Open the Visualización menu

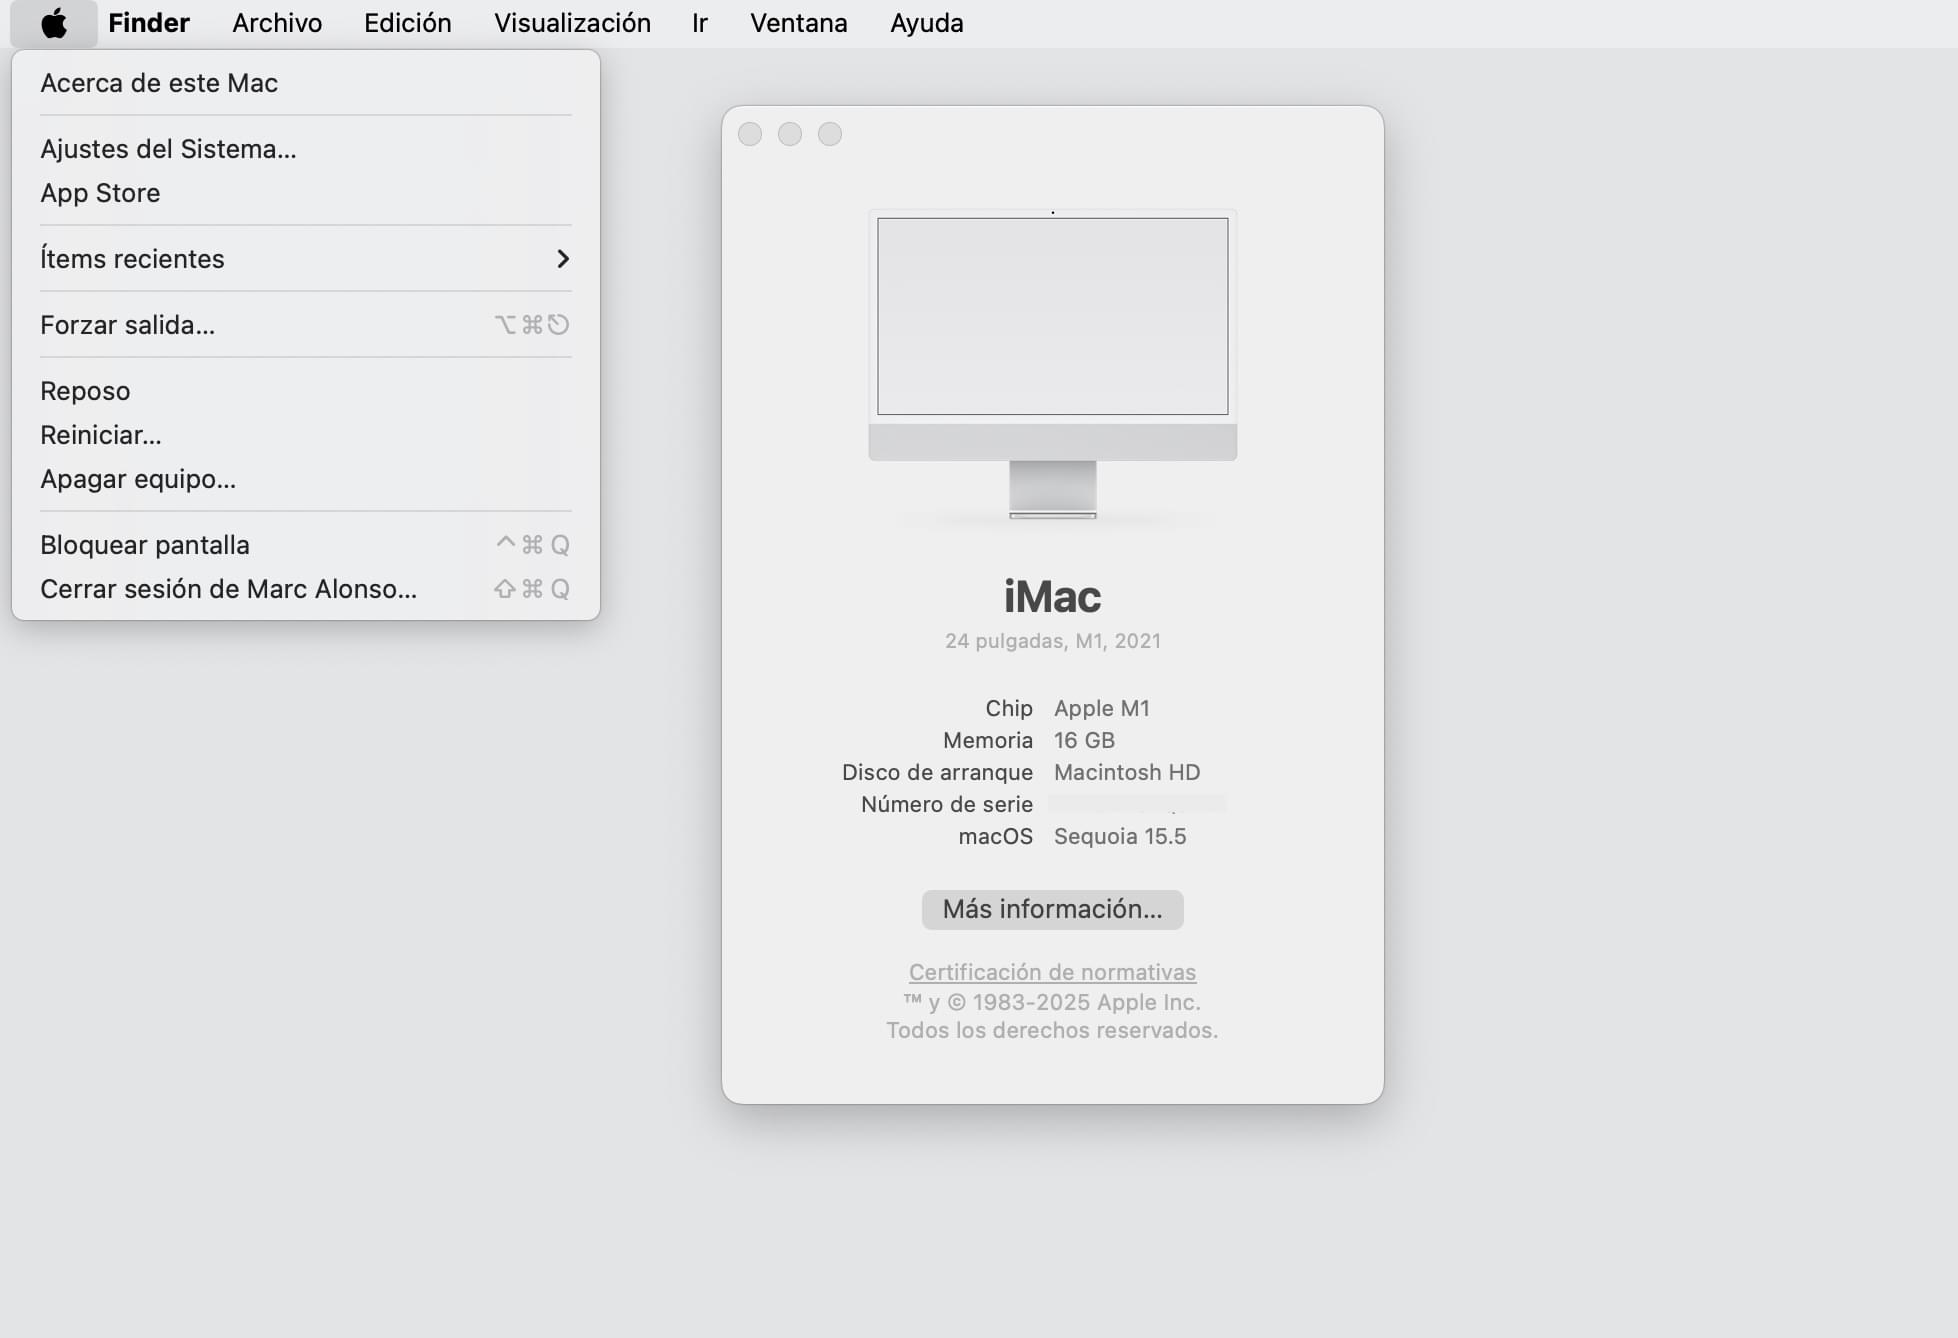[x=572, y=23]
